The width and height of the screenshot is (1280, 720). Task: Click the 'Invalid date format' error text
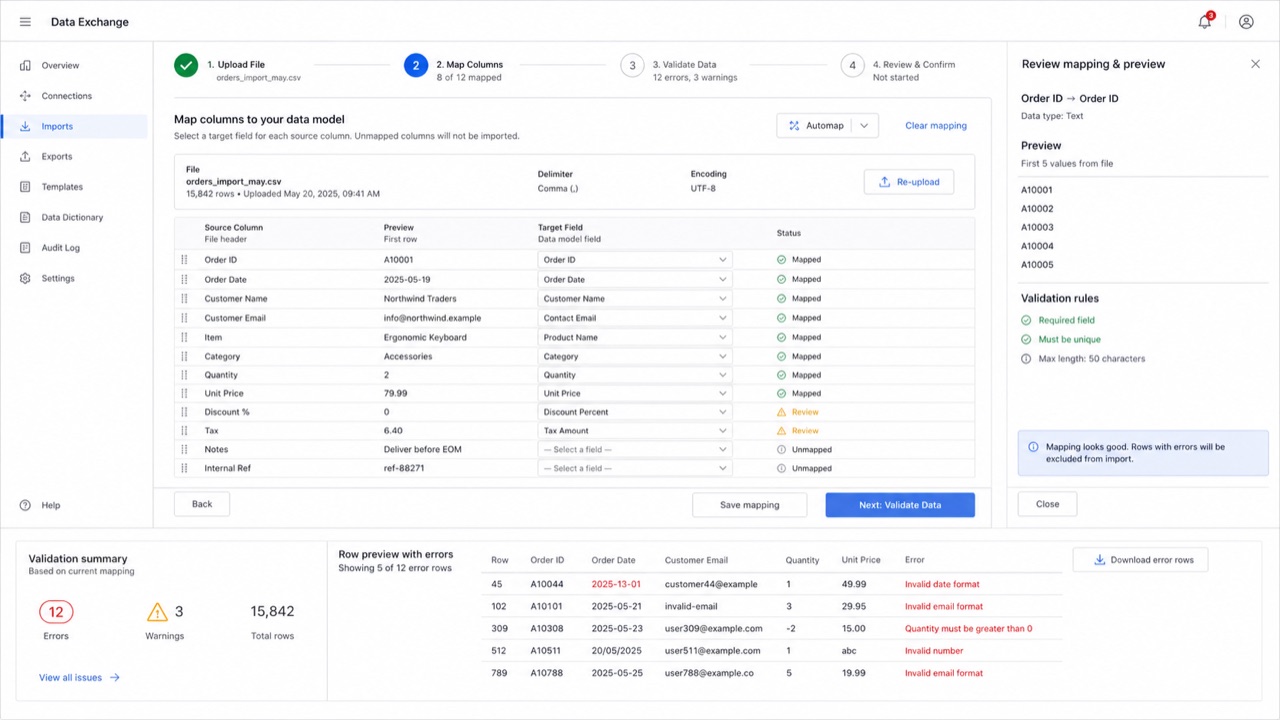tap(942, 584)
